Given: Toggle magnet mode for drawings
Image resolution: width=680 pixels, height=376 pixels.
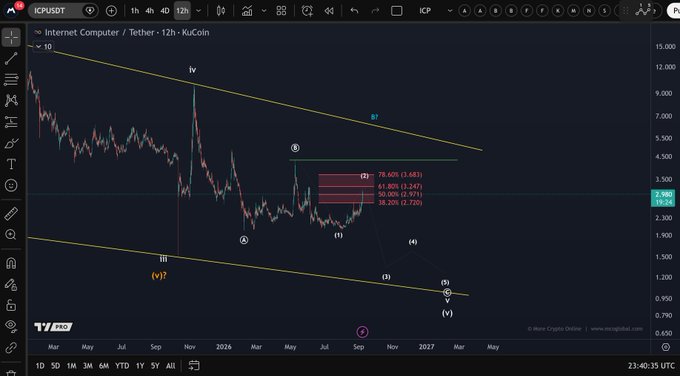Looking at the screenshot, I should [x=11, y=263].
